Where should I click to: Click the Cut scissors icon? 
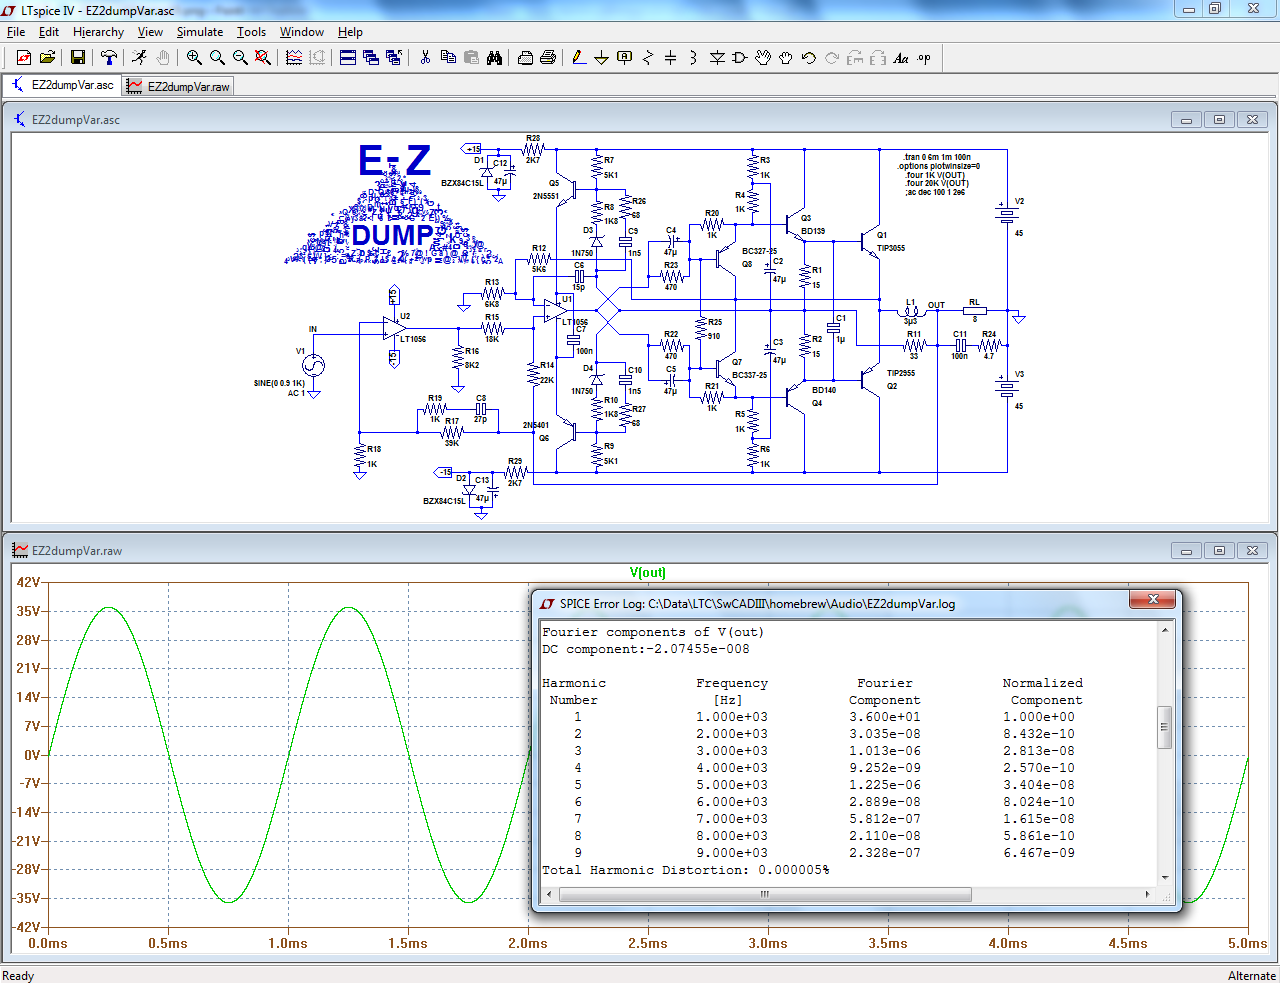tap(425, 58)
